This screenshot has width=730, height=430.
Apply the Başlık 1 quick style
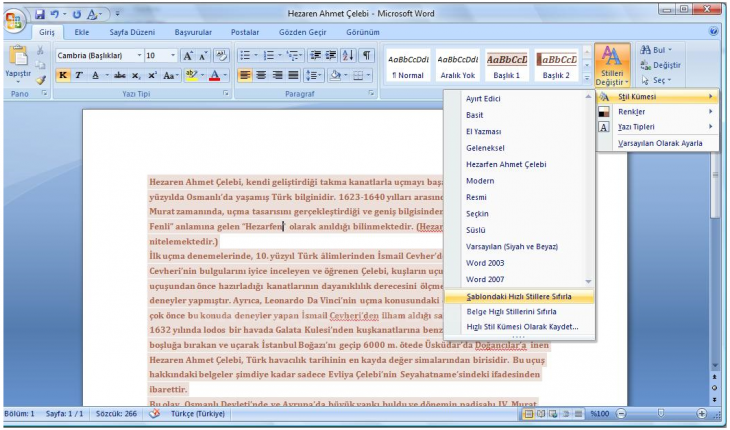click(x=507, y=66)
